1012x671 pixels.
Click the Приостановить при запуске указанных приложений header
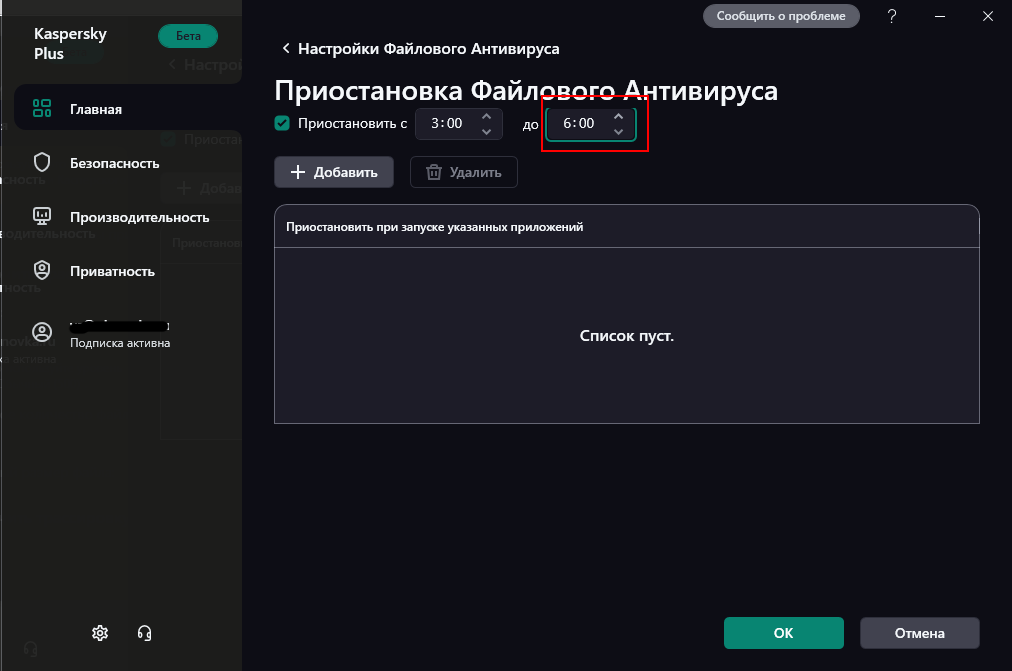coord(434,227)
